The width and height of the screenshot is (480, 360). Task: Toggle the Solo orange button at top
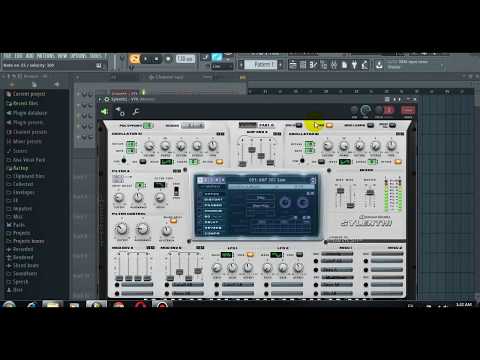click(x=329, y=125)
